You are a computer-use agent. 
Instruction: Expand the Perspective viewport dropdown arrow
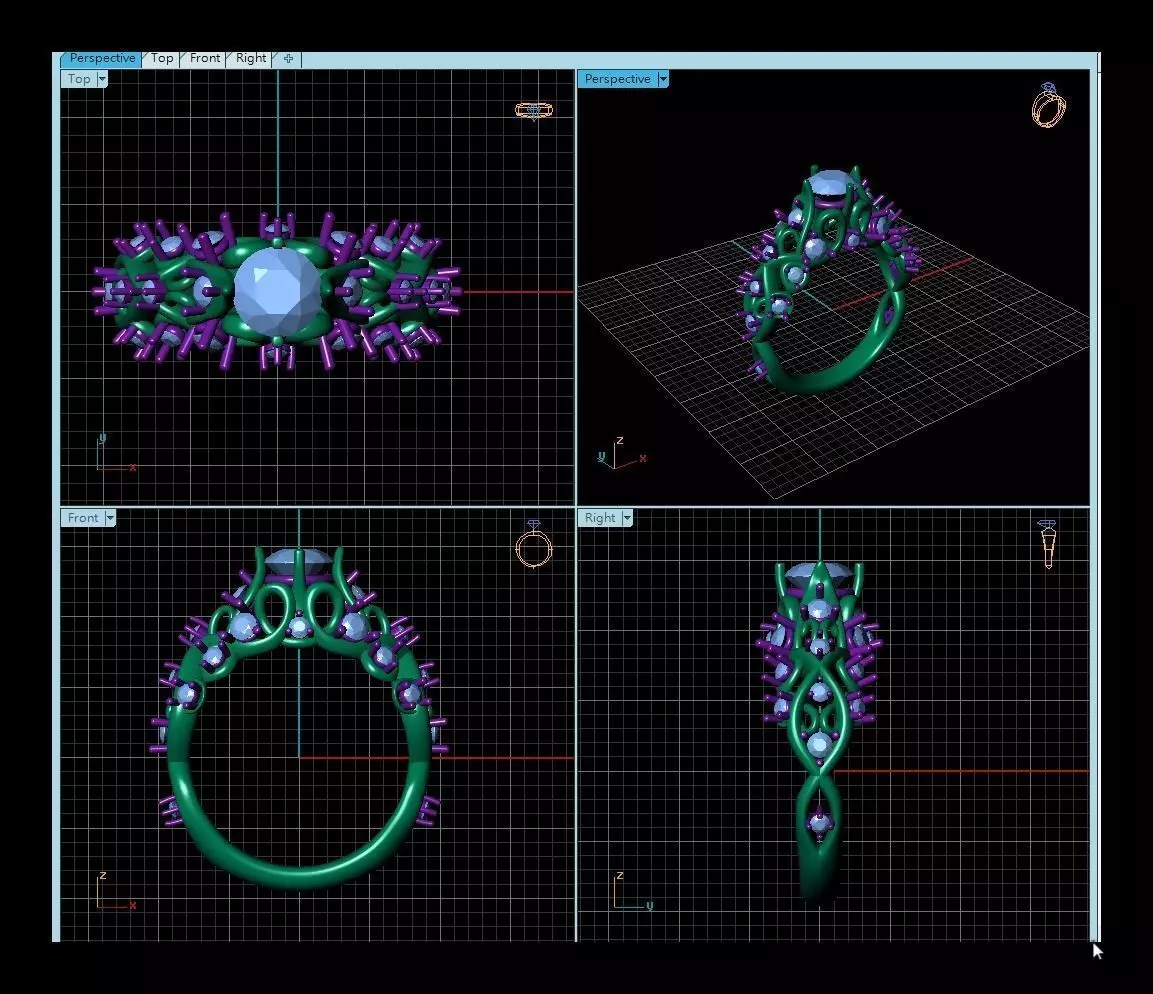pos(663,79)
